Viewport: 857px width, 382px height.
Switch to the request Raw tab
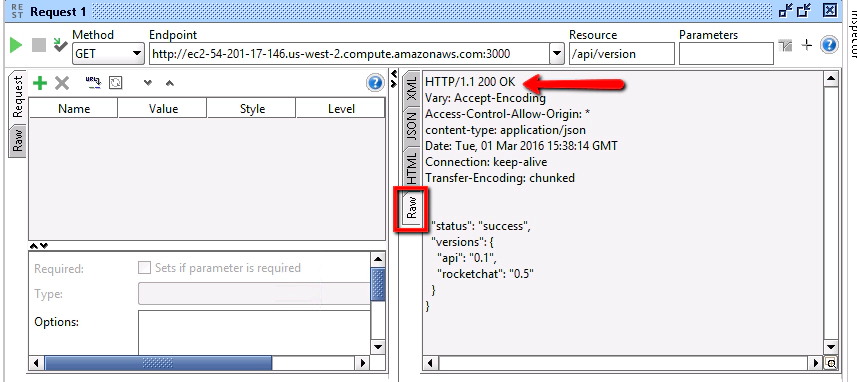pos(17,140)
